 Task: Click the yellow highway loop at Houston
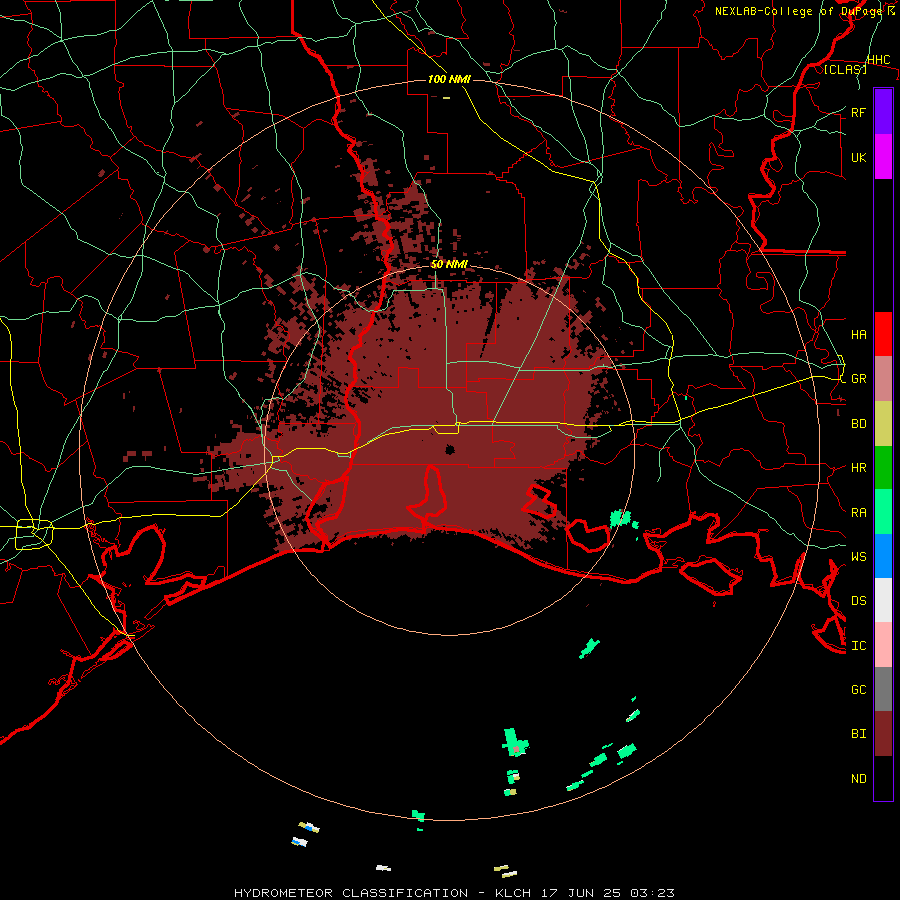34,533
